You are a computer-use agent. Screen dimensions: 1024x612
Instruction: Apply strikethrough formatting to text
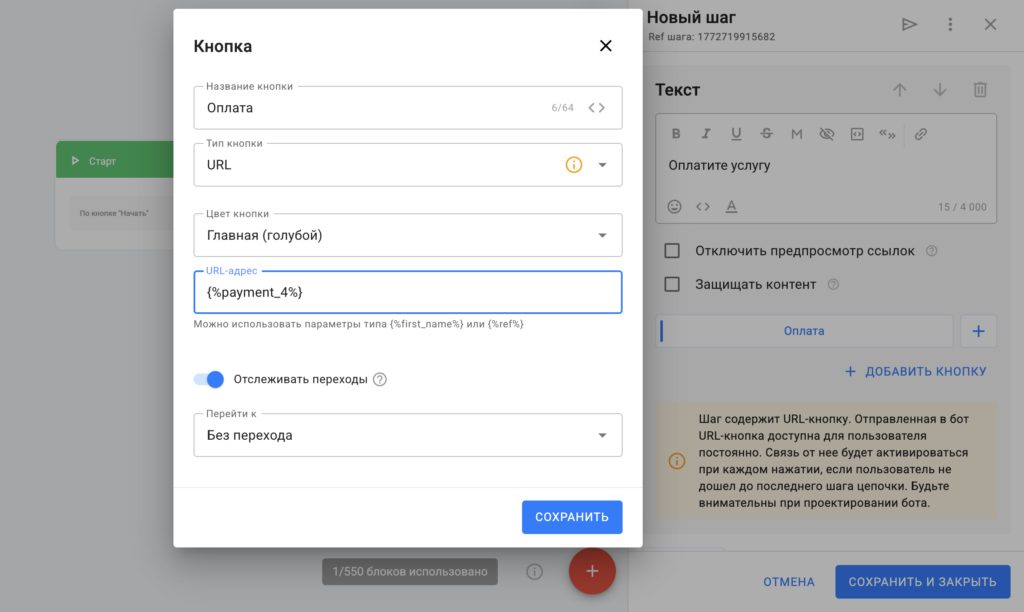coord(766,134)
